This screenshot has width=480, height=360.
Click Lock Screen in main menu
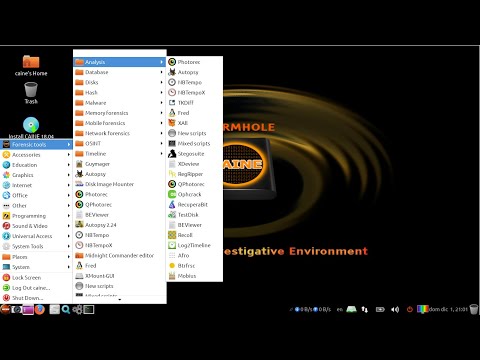coord(36,278)
